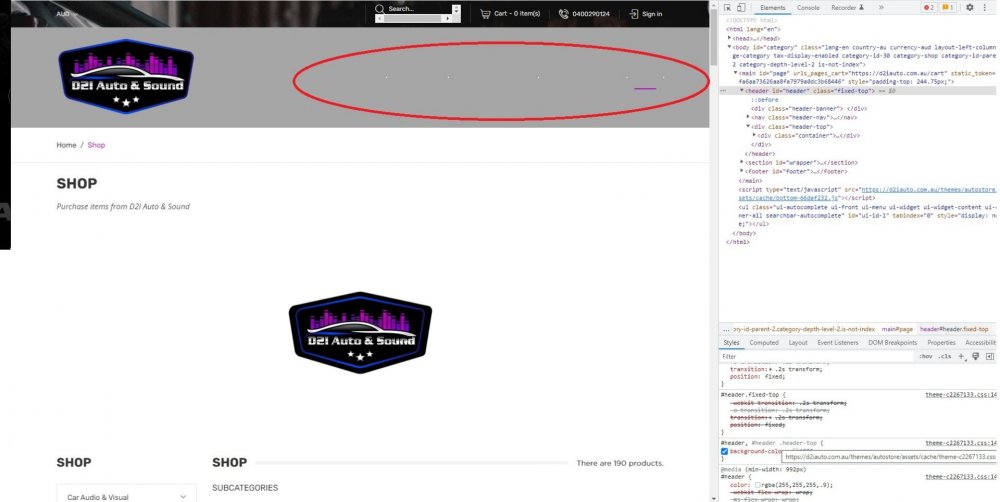Add a new style rule with plus icon
The height and width of the screenshot is (502, 1000).
[x=961, y=357]
